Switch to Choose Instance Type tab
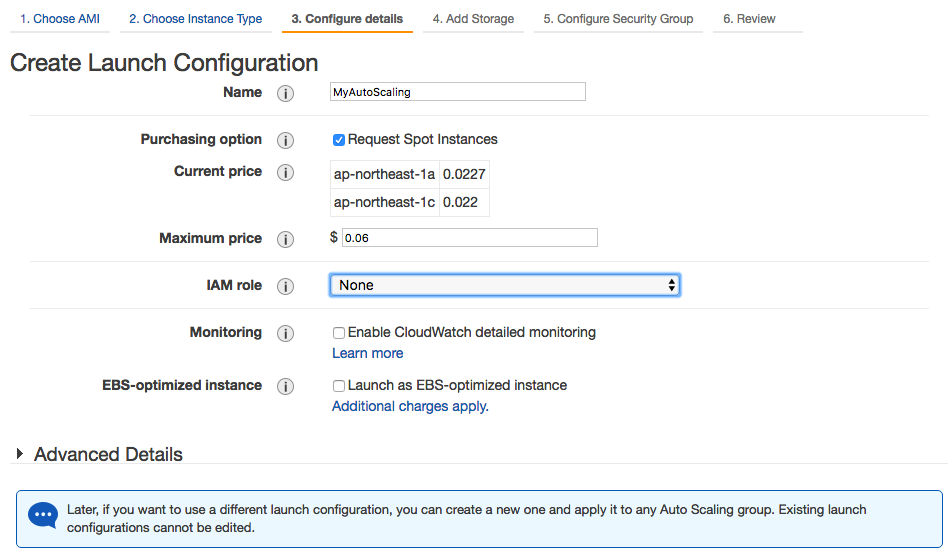Screen dimensions: 948x560 coord(195,19)
